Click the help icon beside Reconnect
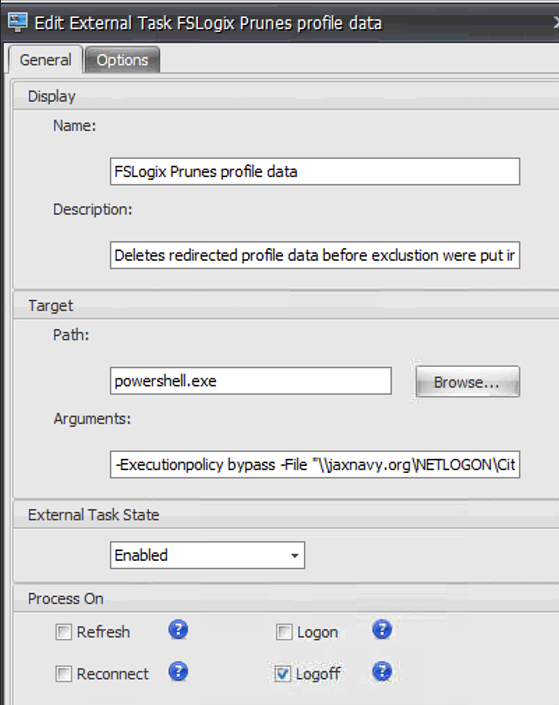This screenshot has height=705, width=559. tap(178, 672)
